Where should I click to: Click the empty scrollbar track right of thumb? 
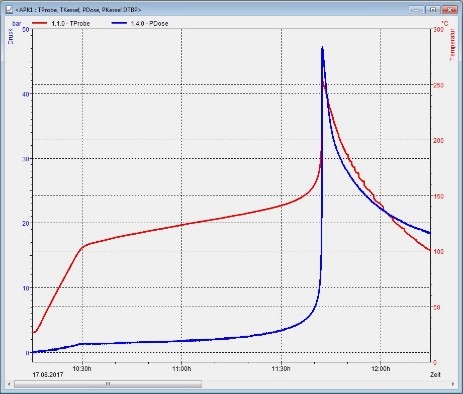[326, 384]
